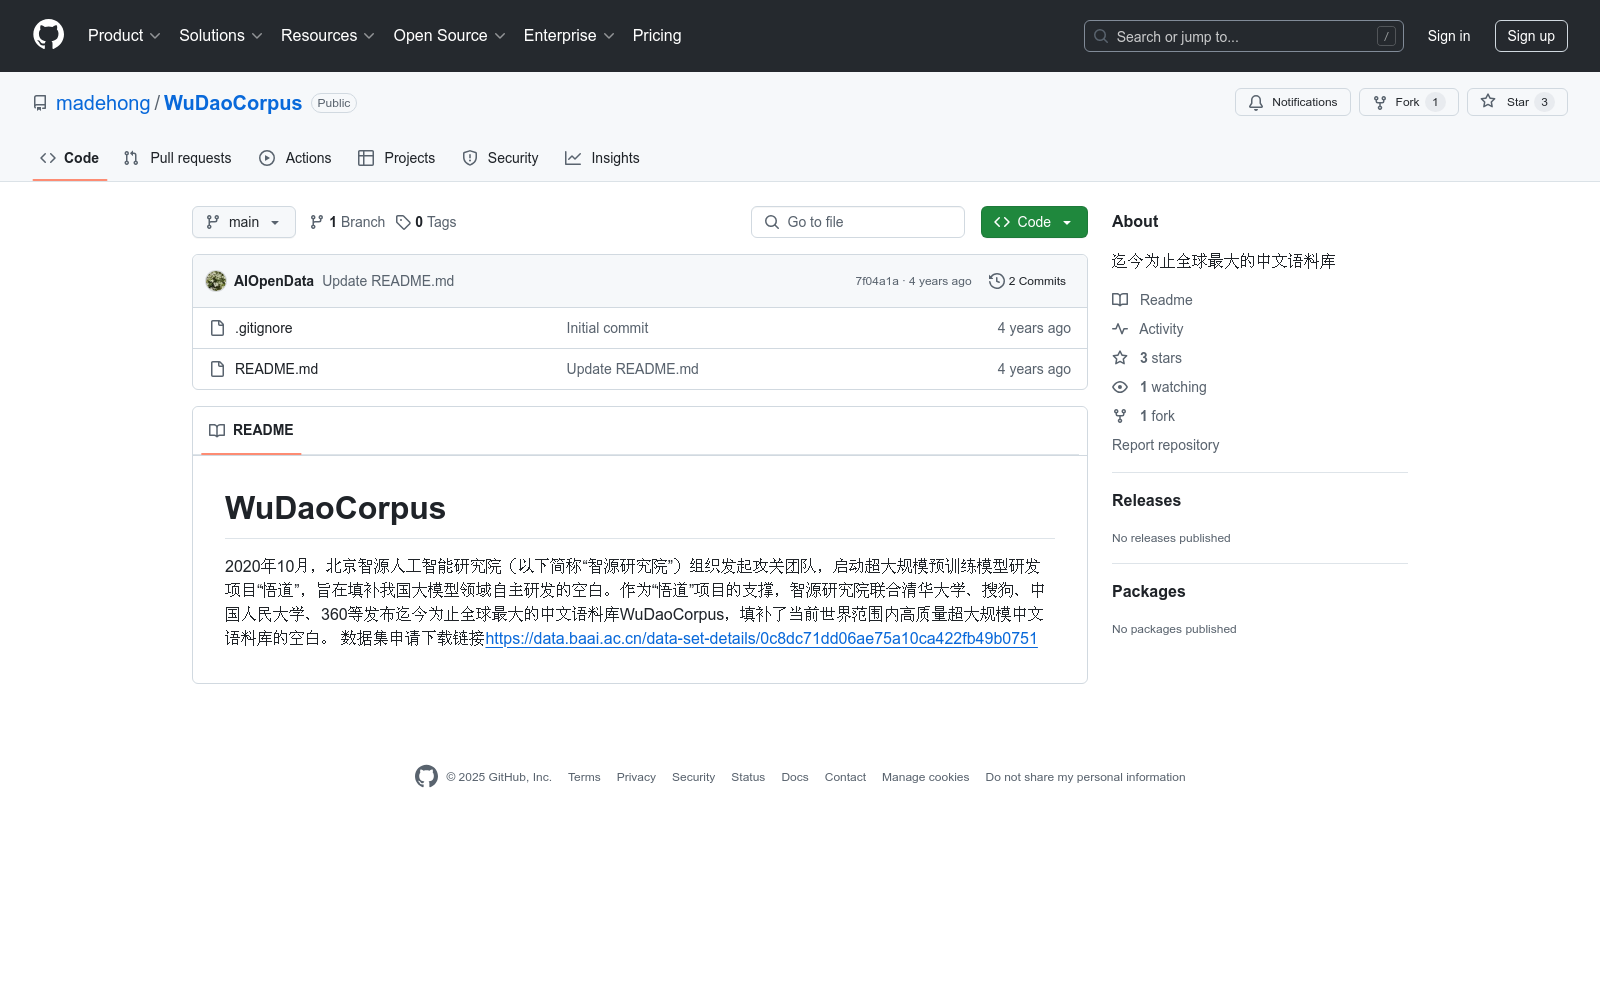Click the AIOpenData avatar image

point(216,281)
